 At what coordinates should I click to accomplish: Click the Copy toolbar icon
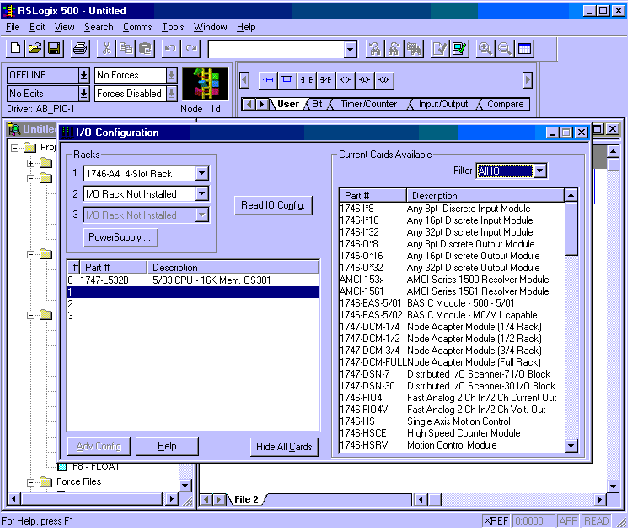[x=126, y=49]
